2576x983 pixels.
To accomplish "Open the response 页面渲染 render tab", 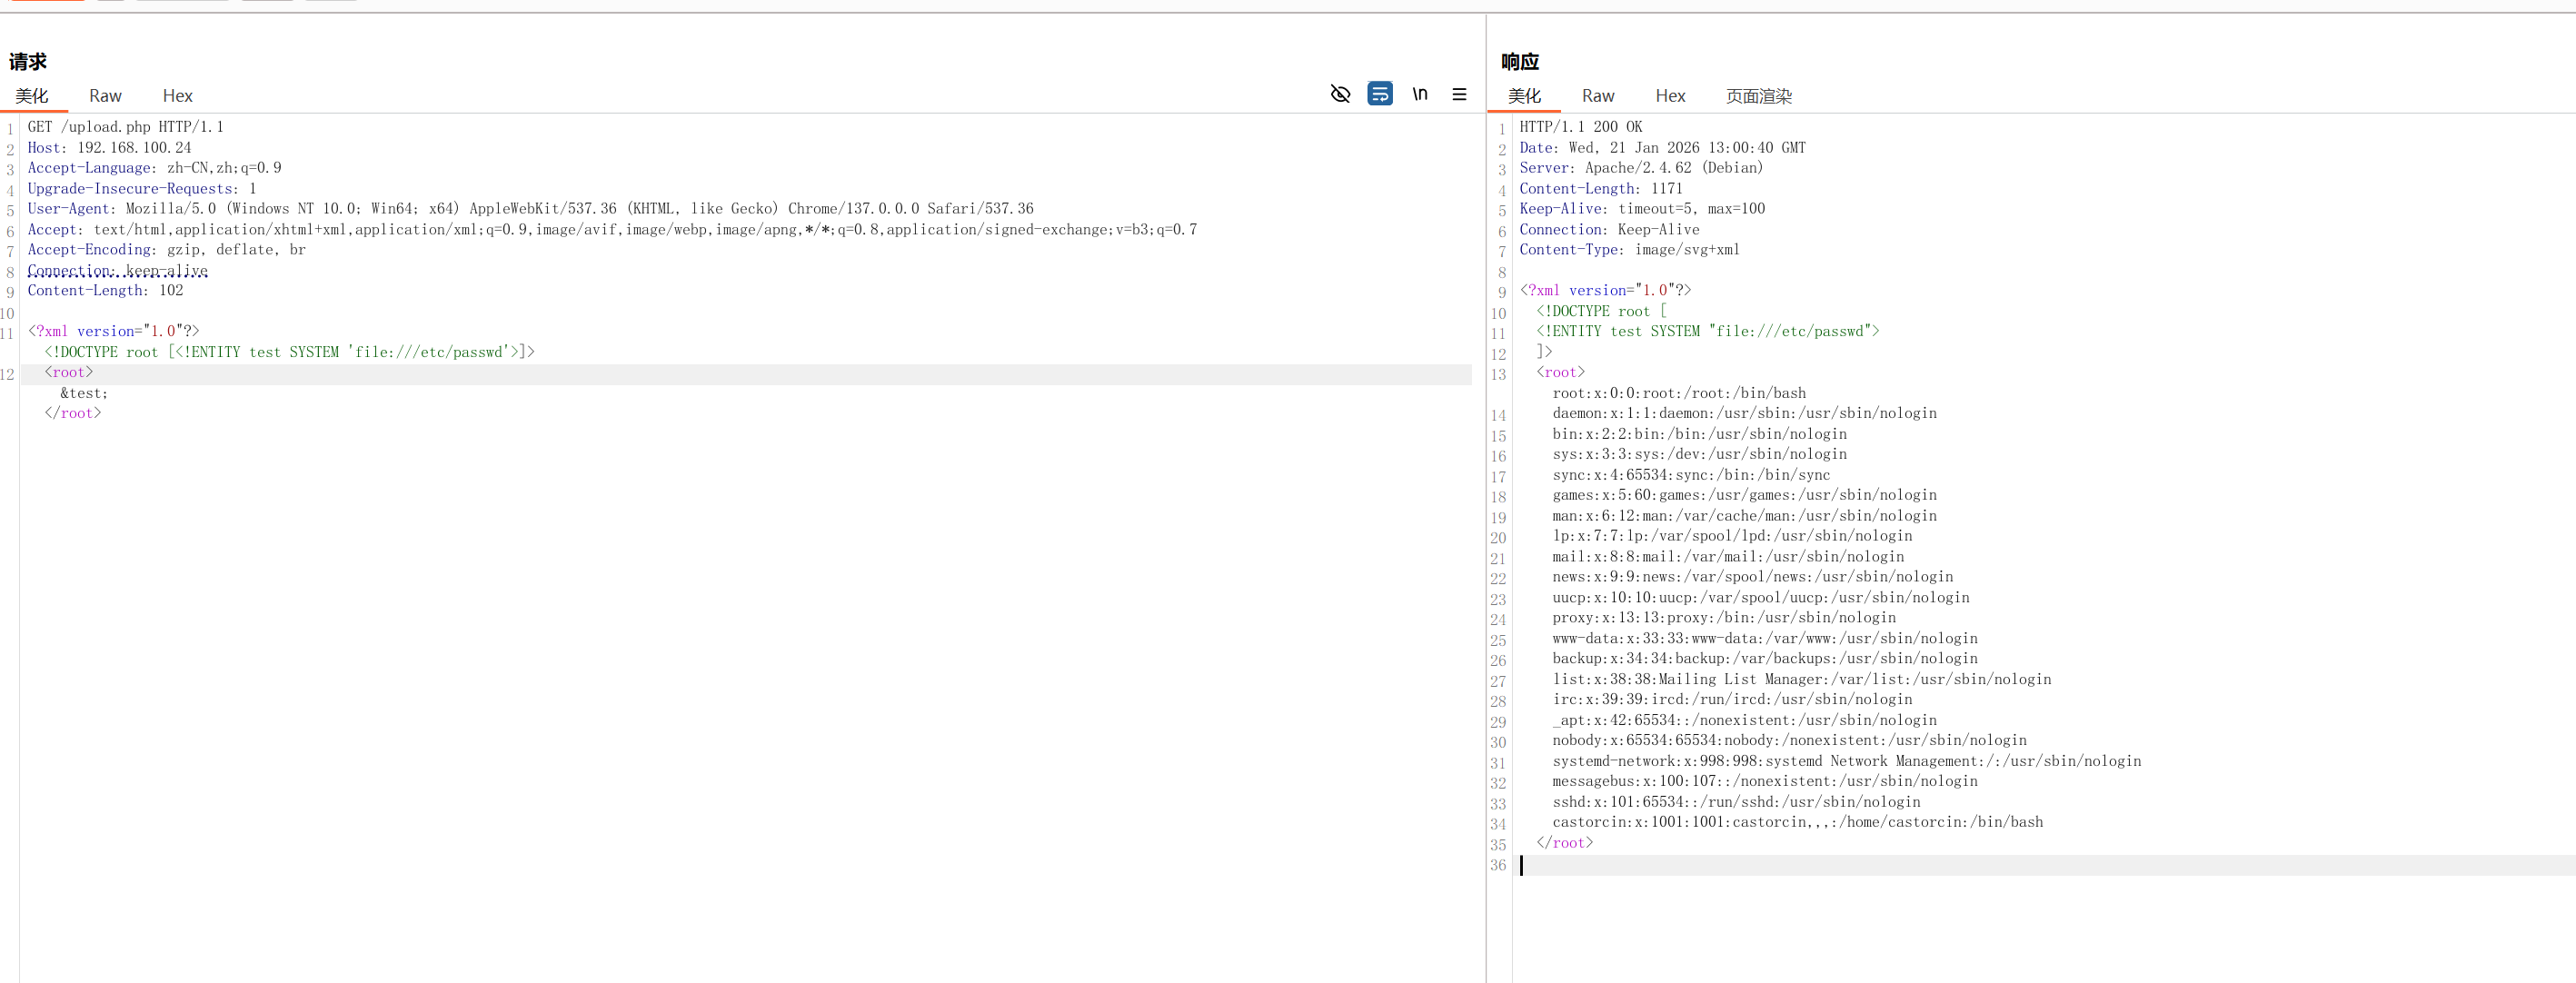I will point(1758,96).
